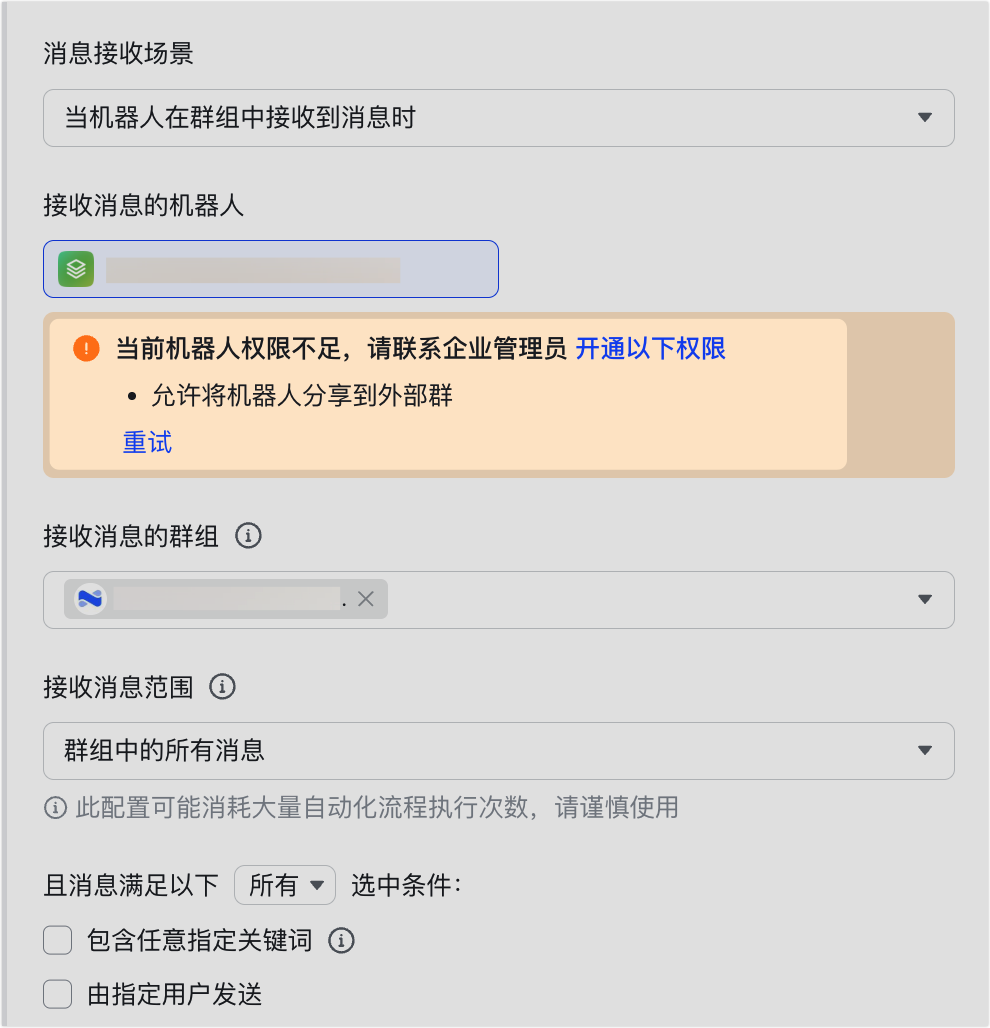Click info icon next to 包含任意指定关键词
This screenshot has height=1028, width=990.
[x=342, y=941]
